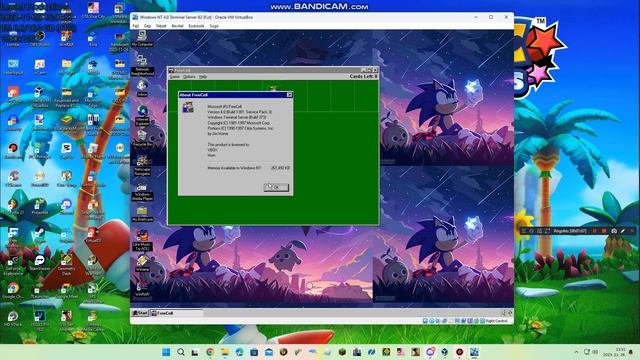Open VirtualBox Fájl menu
Viewport: 640px width, 360px height.
coord(136,26)
